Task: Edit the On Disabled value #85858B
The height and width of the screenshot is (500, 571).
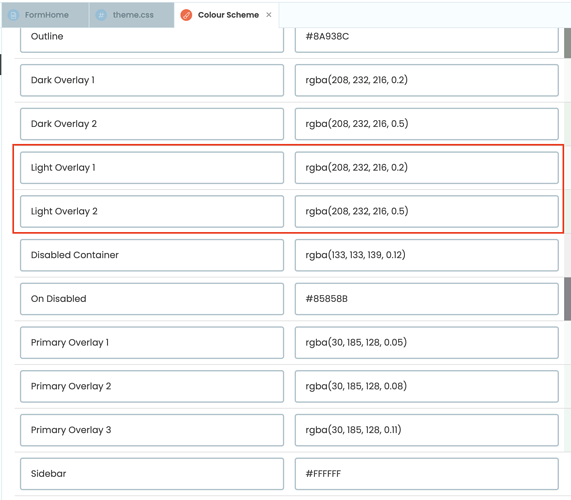Action: point(426,299)
